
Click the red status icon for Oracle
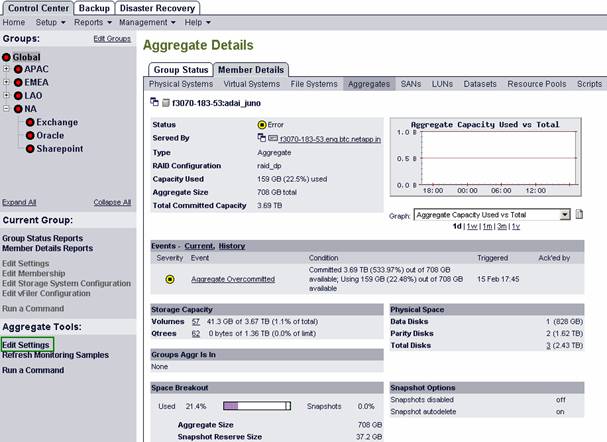click(30, 135)
